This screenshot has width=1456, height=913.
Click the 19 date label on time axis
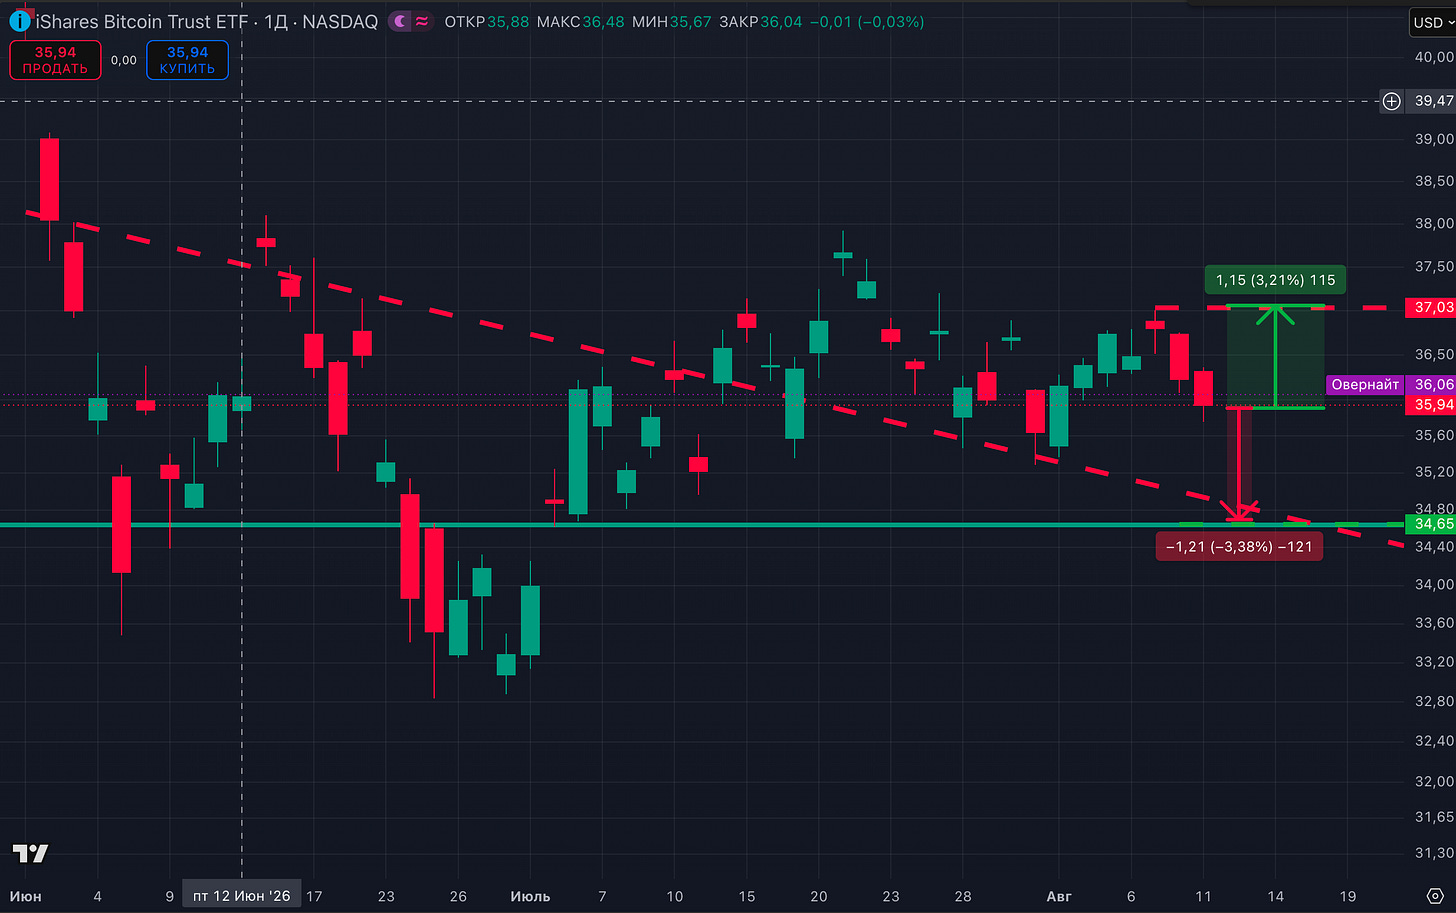1348,896
